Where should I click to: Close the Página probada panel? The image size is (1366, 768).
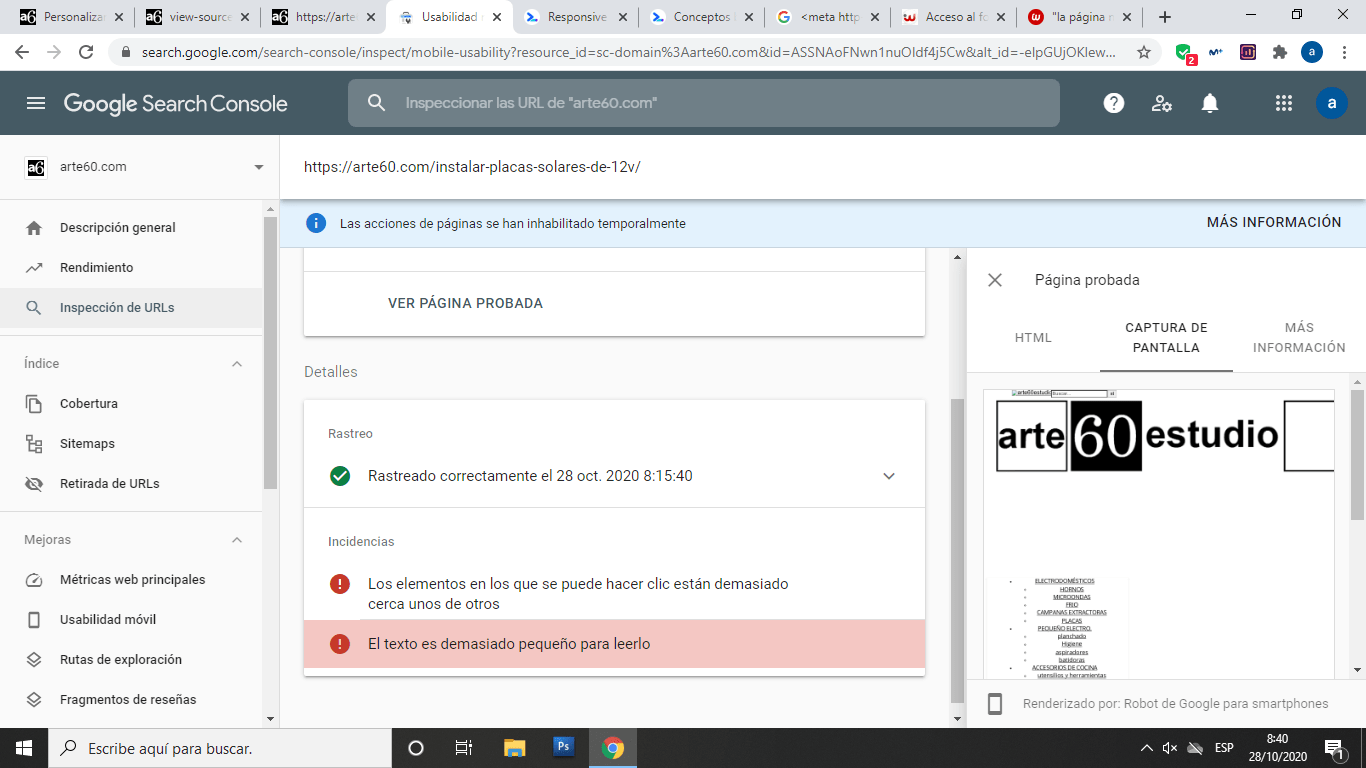coord(995,280)
